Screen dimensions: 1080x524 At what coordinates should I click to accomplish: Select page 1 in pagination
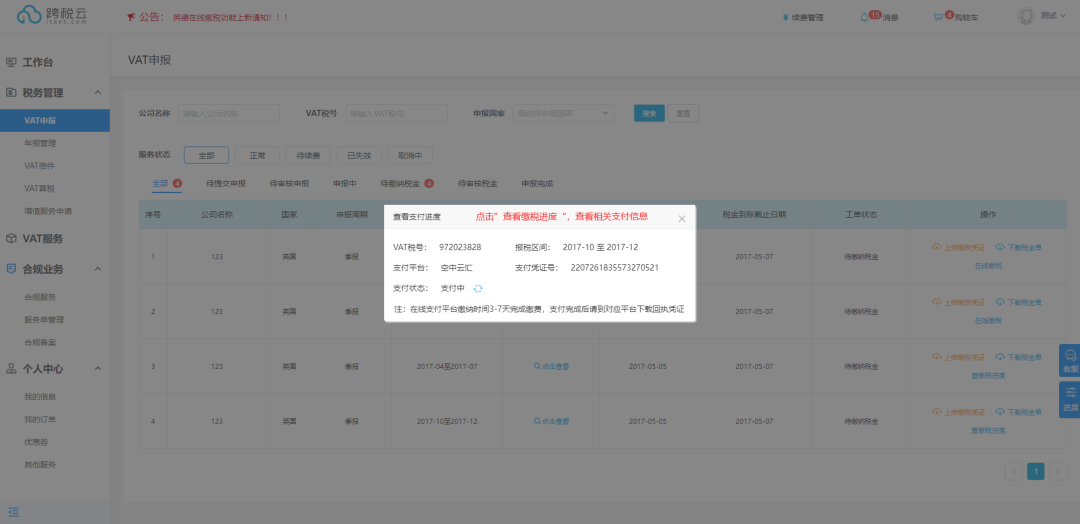pyautogui.click(x=1036, y=472)
